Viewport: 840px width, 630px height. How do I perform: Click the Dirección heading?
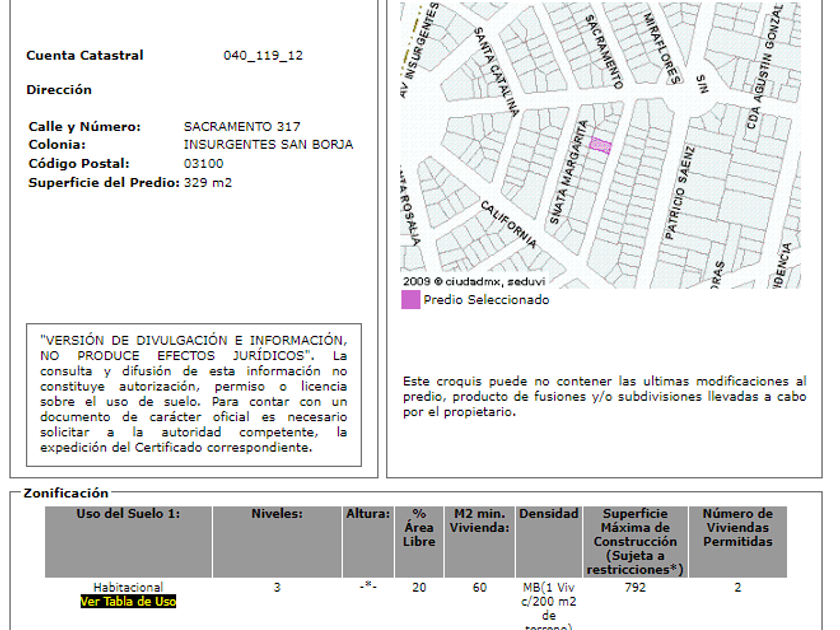coord(59,89)
